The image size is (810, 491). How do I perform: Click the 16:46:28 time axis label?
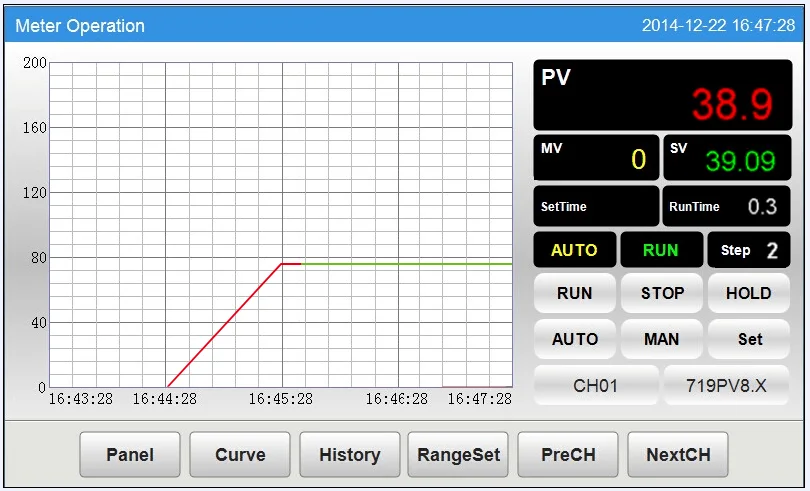click(397, 399)
